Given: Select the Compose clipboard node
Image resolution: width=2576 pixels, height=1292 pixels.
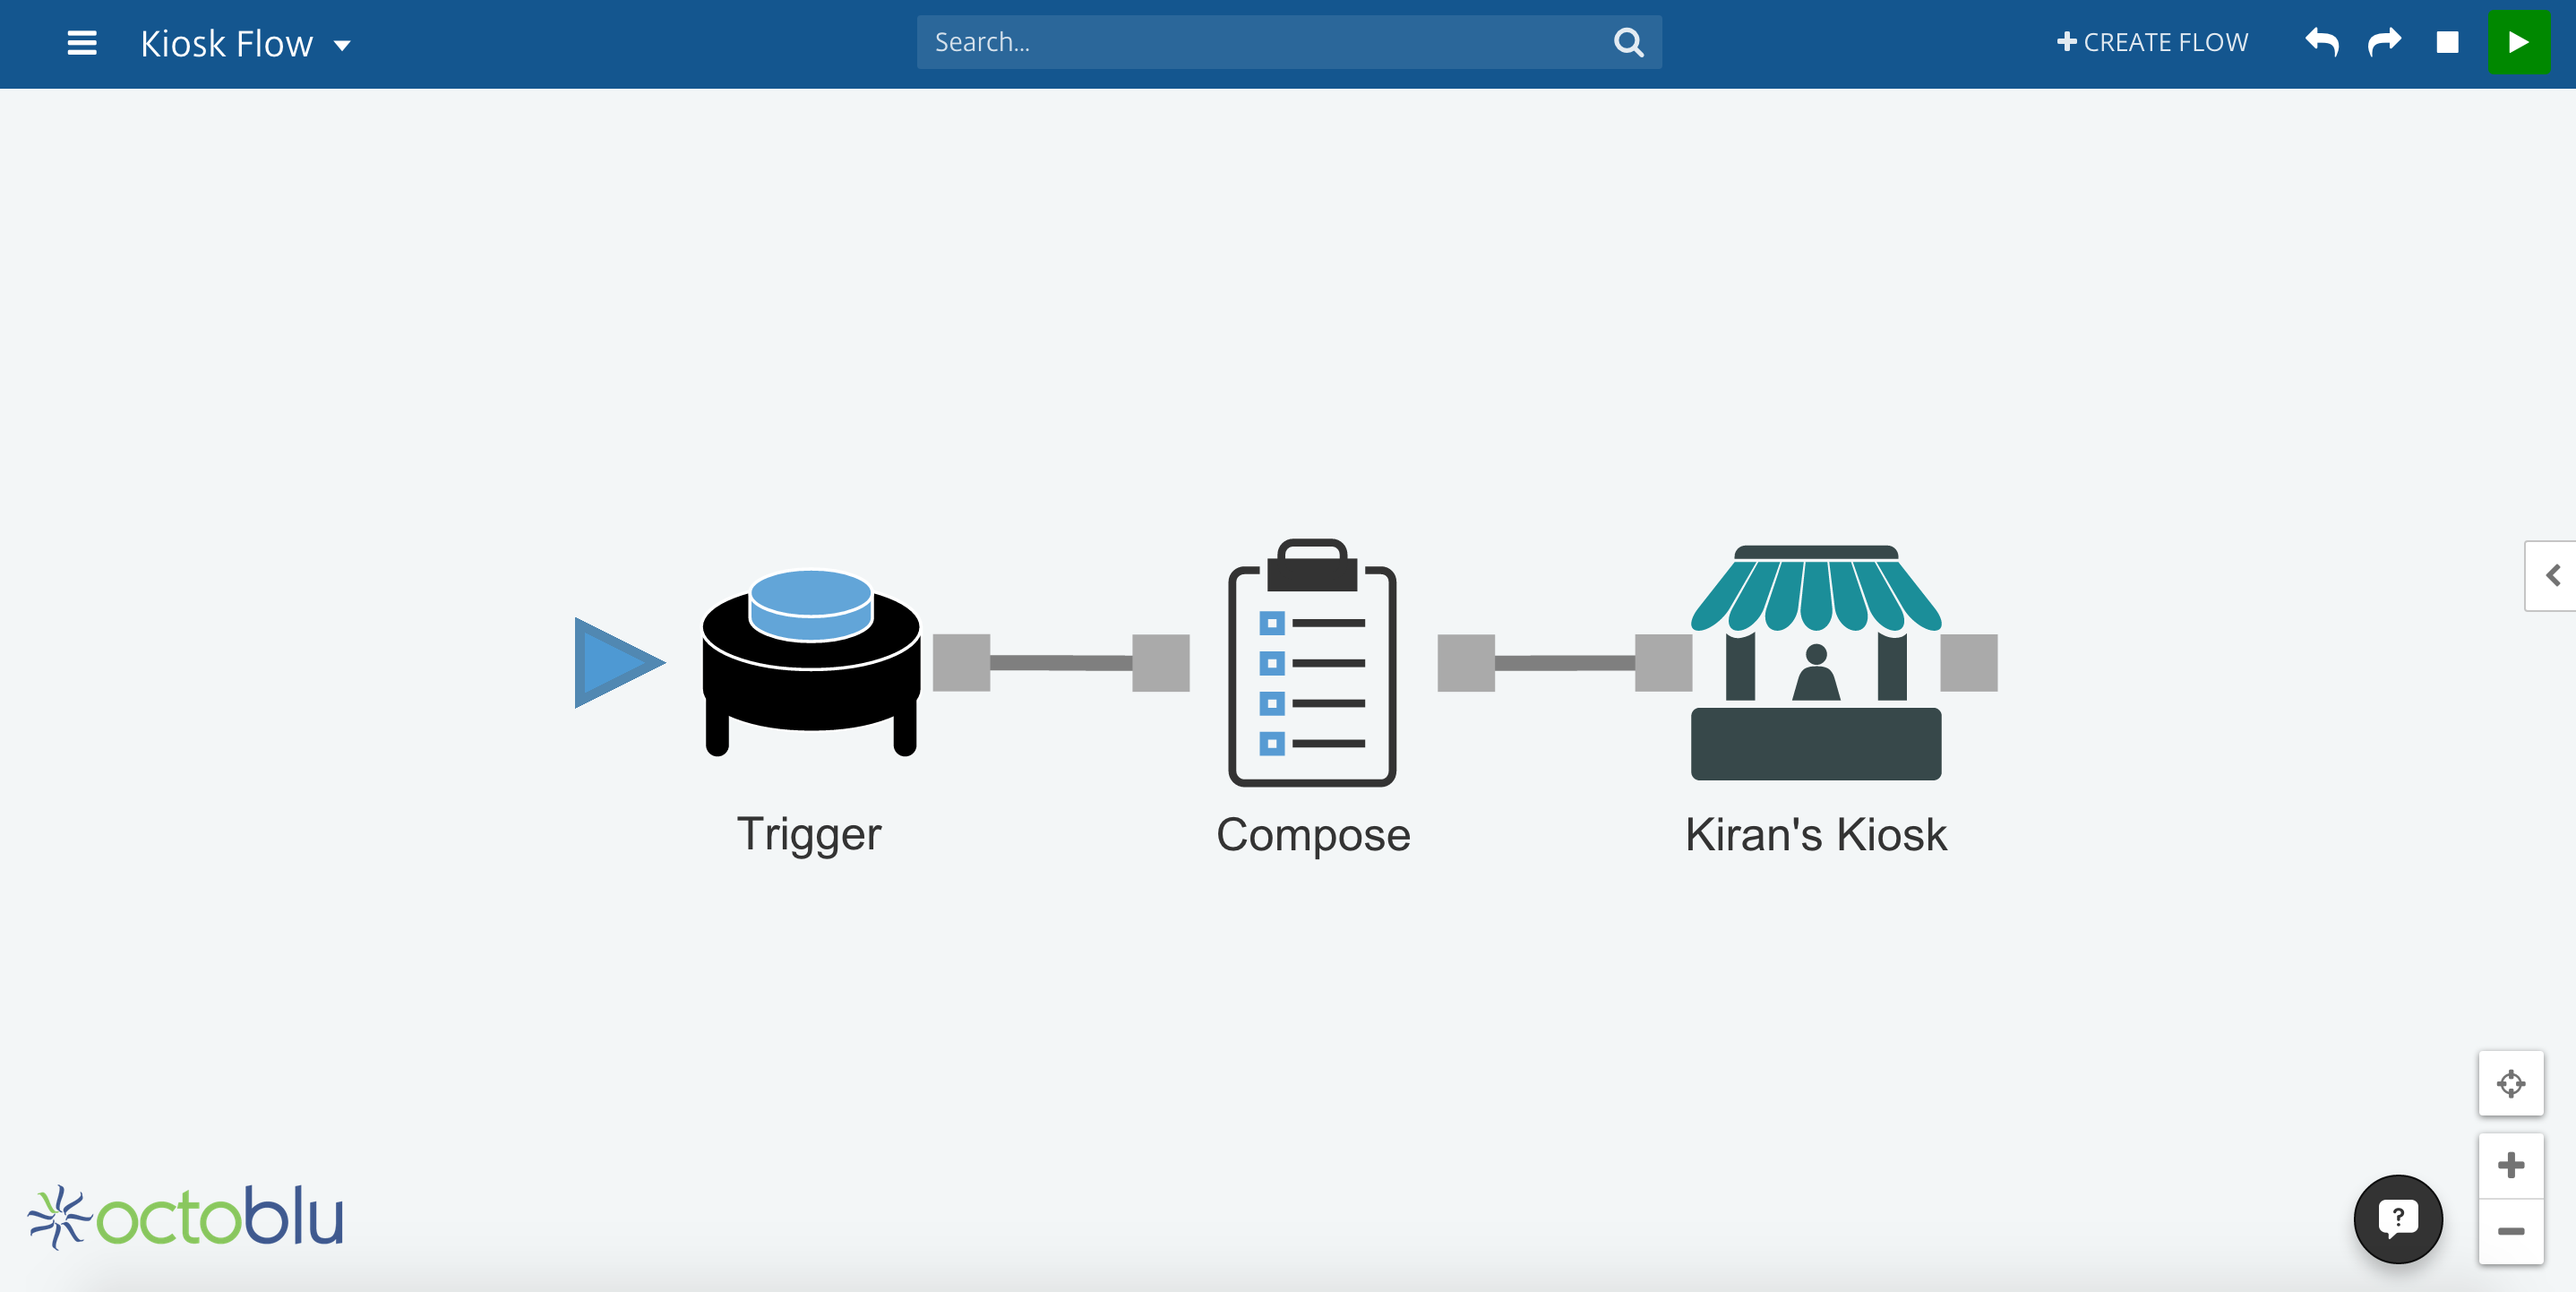Looking at the screenshot, I should point(1312,662).
